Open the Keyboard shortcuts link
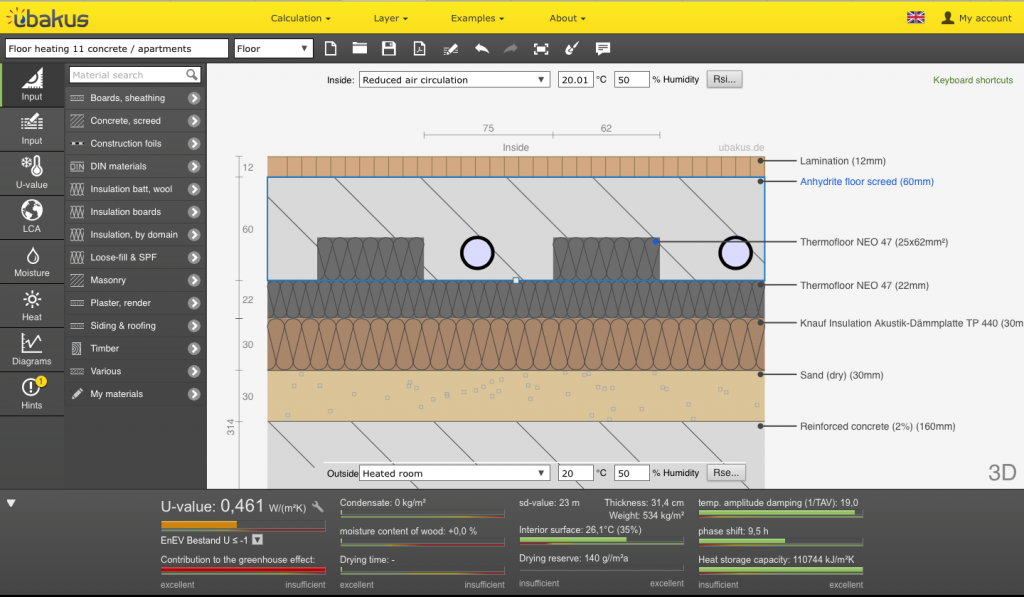Screen dimensions: 1024x597 click(972, 80)
